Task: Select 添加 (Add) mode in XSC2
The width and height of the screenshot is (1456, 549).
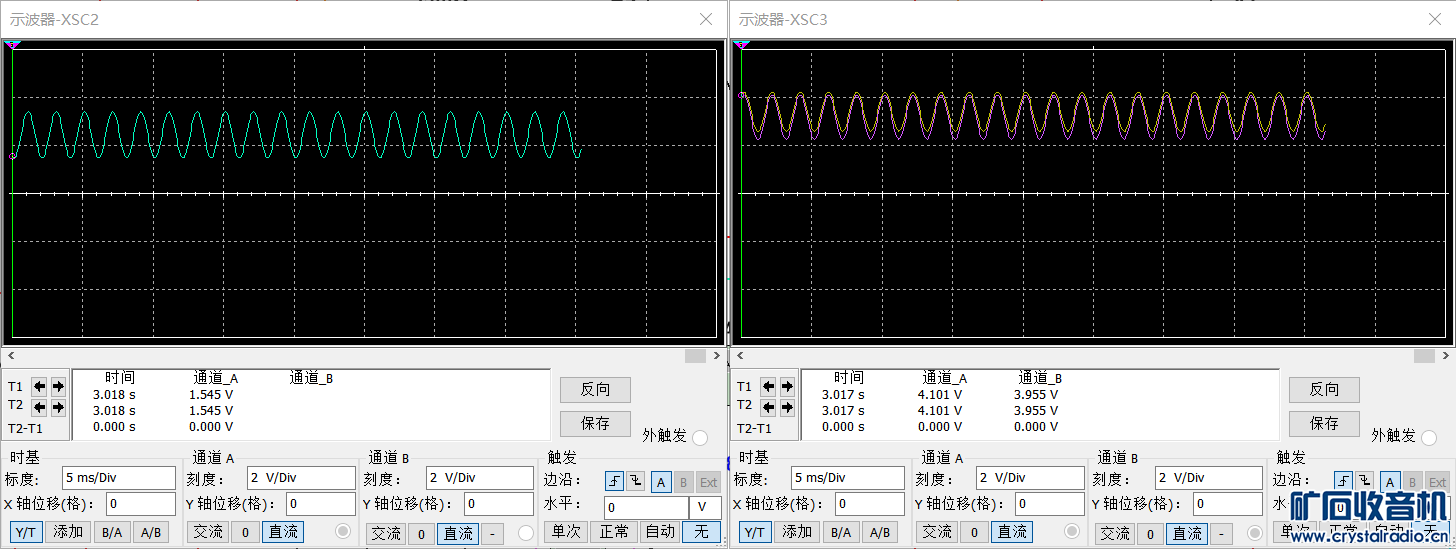Action: point(68,532)
